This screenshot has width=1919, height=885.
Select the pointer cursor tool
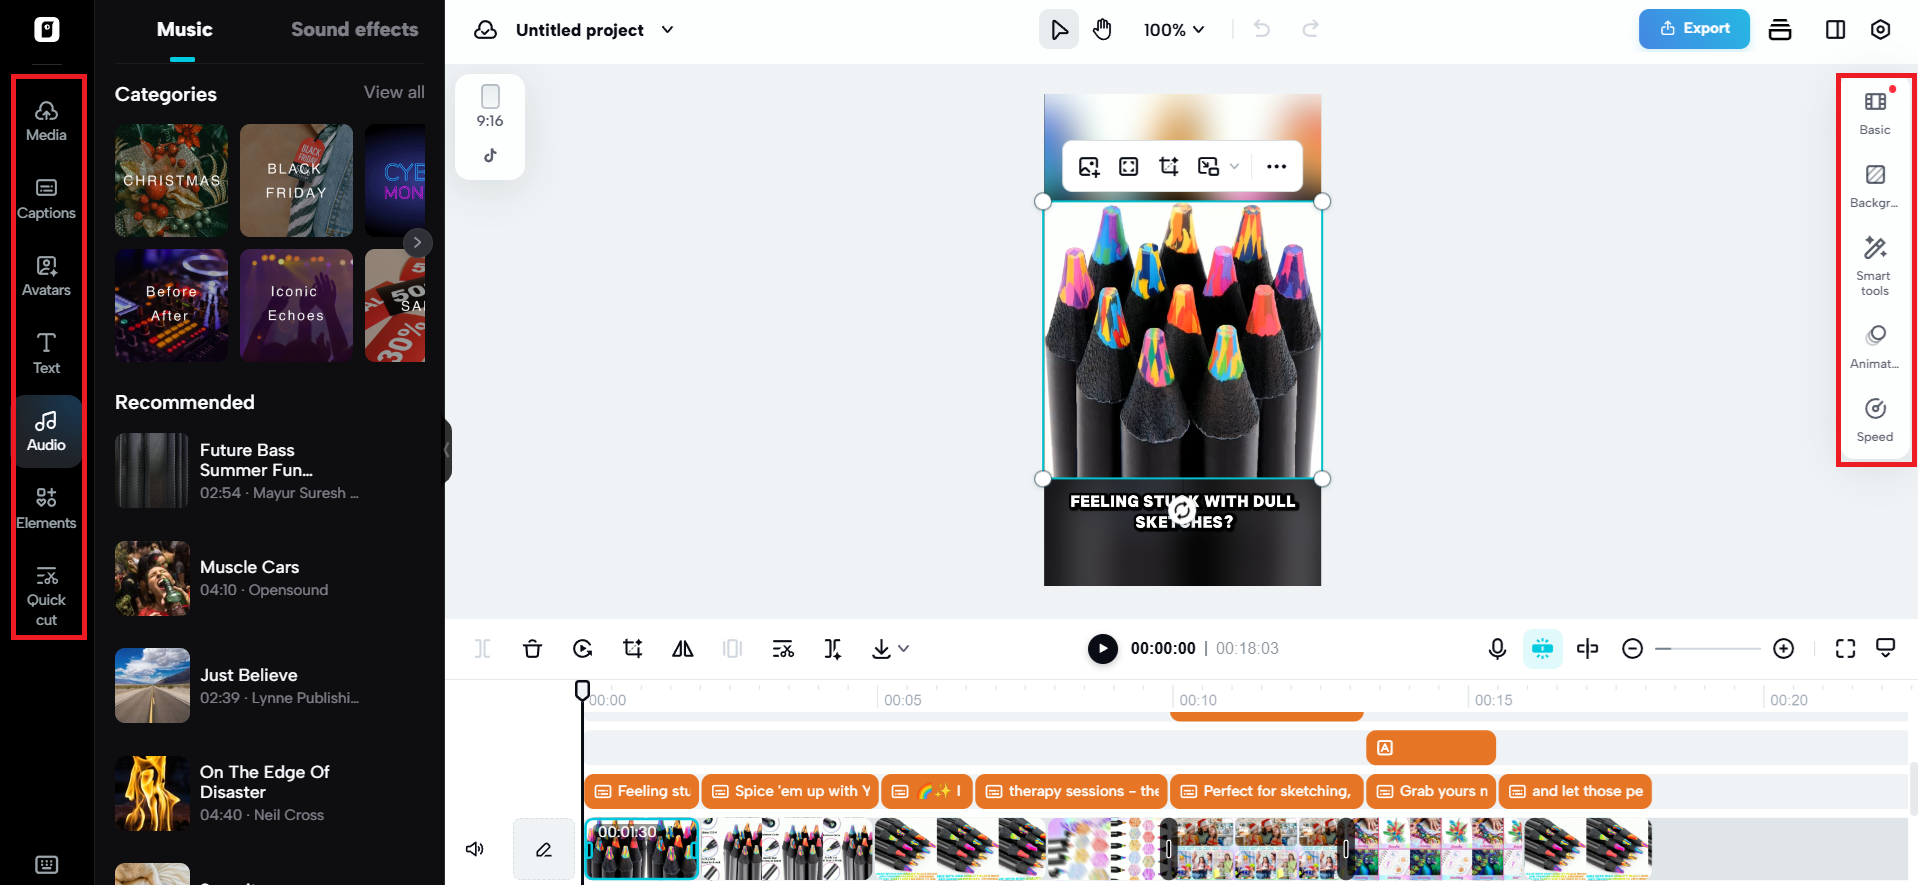coord(1059,30)
